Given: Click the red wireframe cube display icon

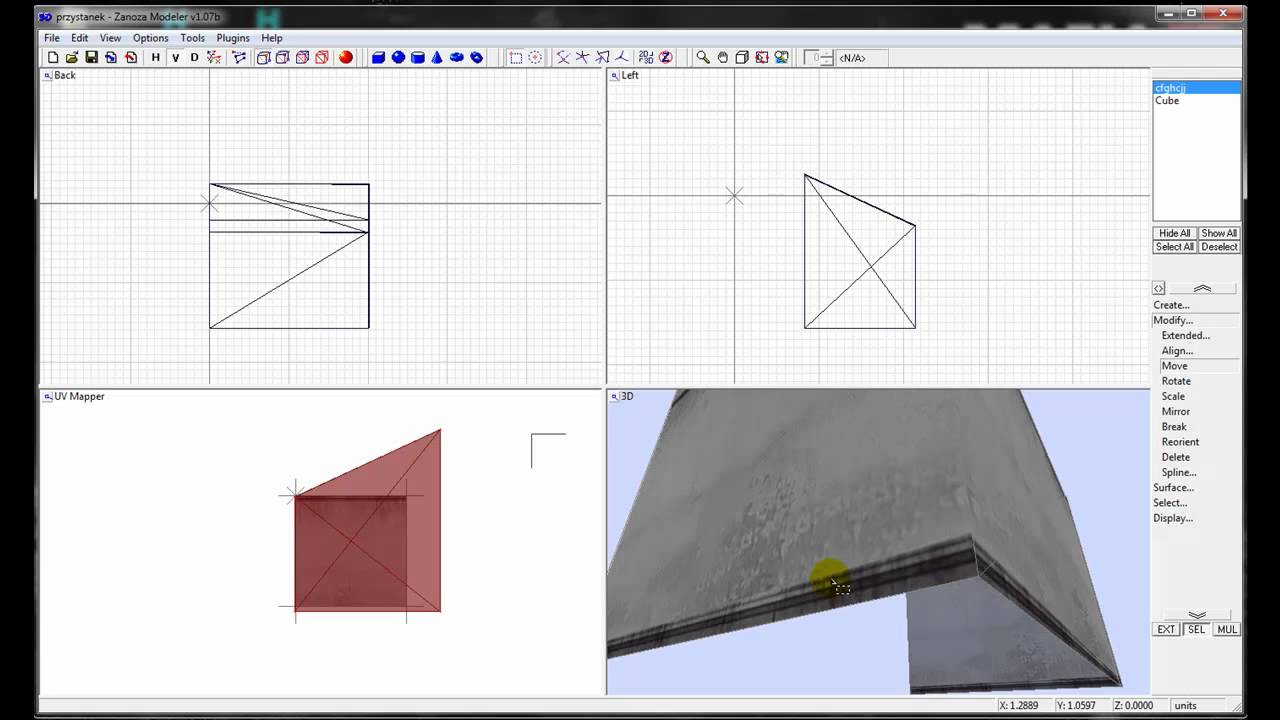Looking at the screenshot, I should [x=322, y=57].
